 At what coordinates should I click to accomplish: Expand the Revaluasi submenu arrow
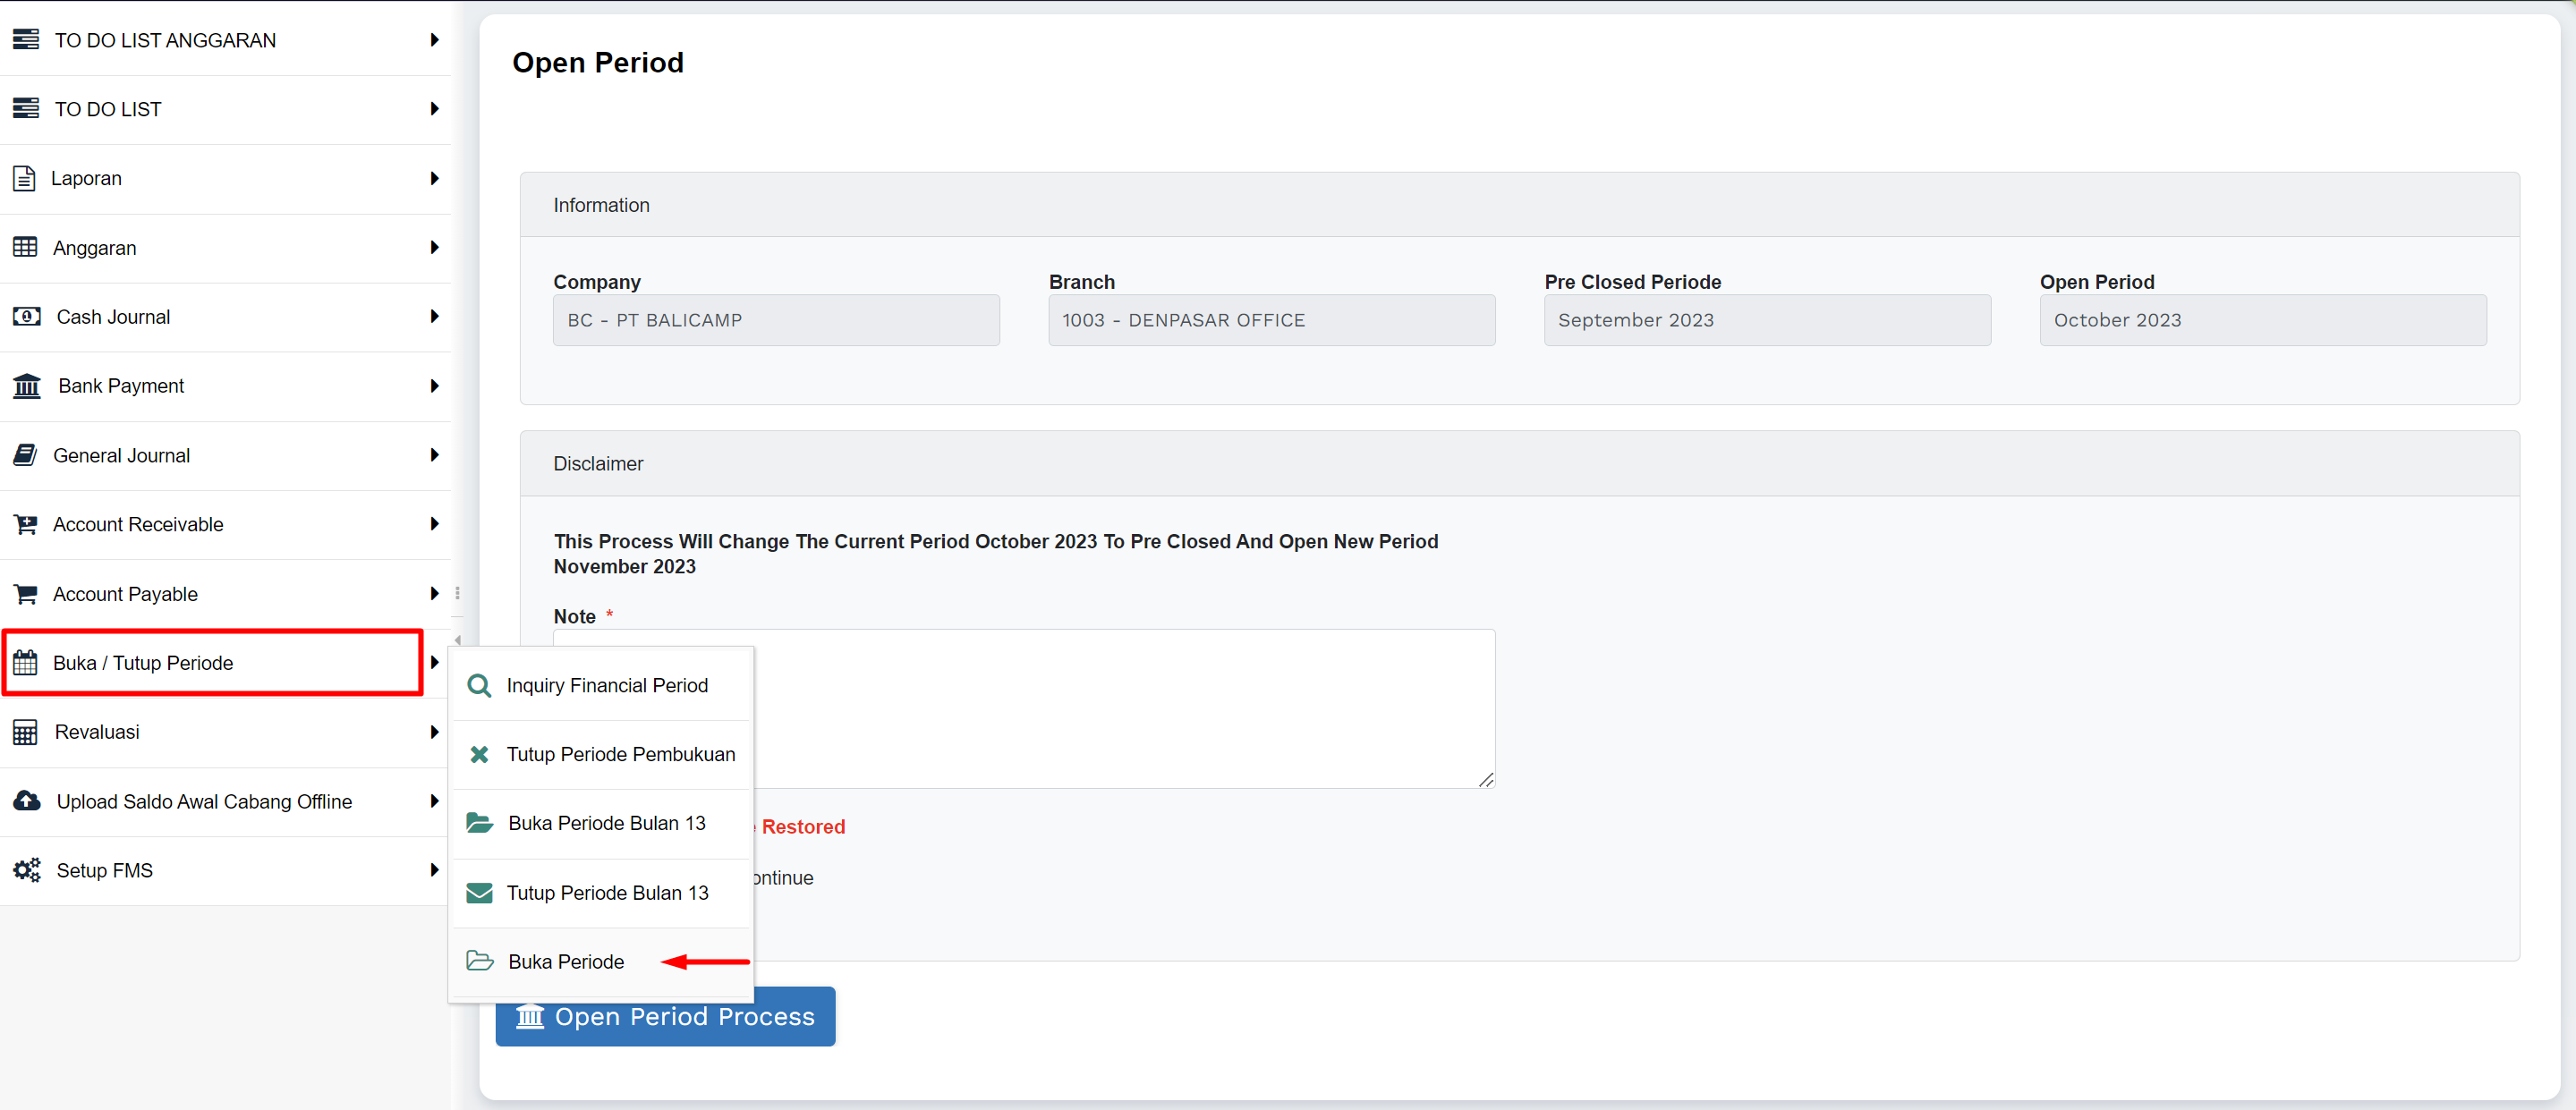point(434,732)
